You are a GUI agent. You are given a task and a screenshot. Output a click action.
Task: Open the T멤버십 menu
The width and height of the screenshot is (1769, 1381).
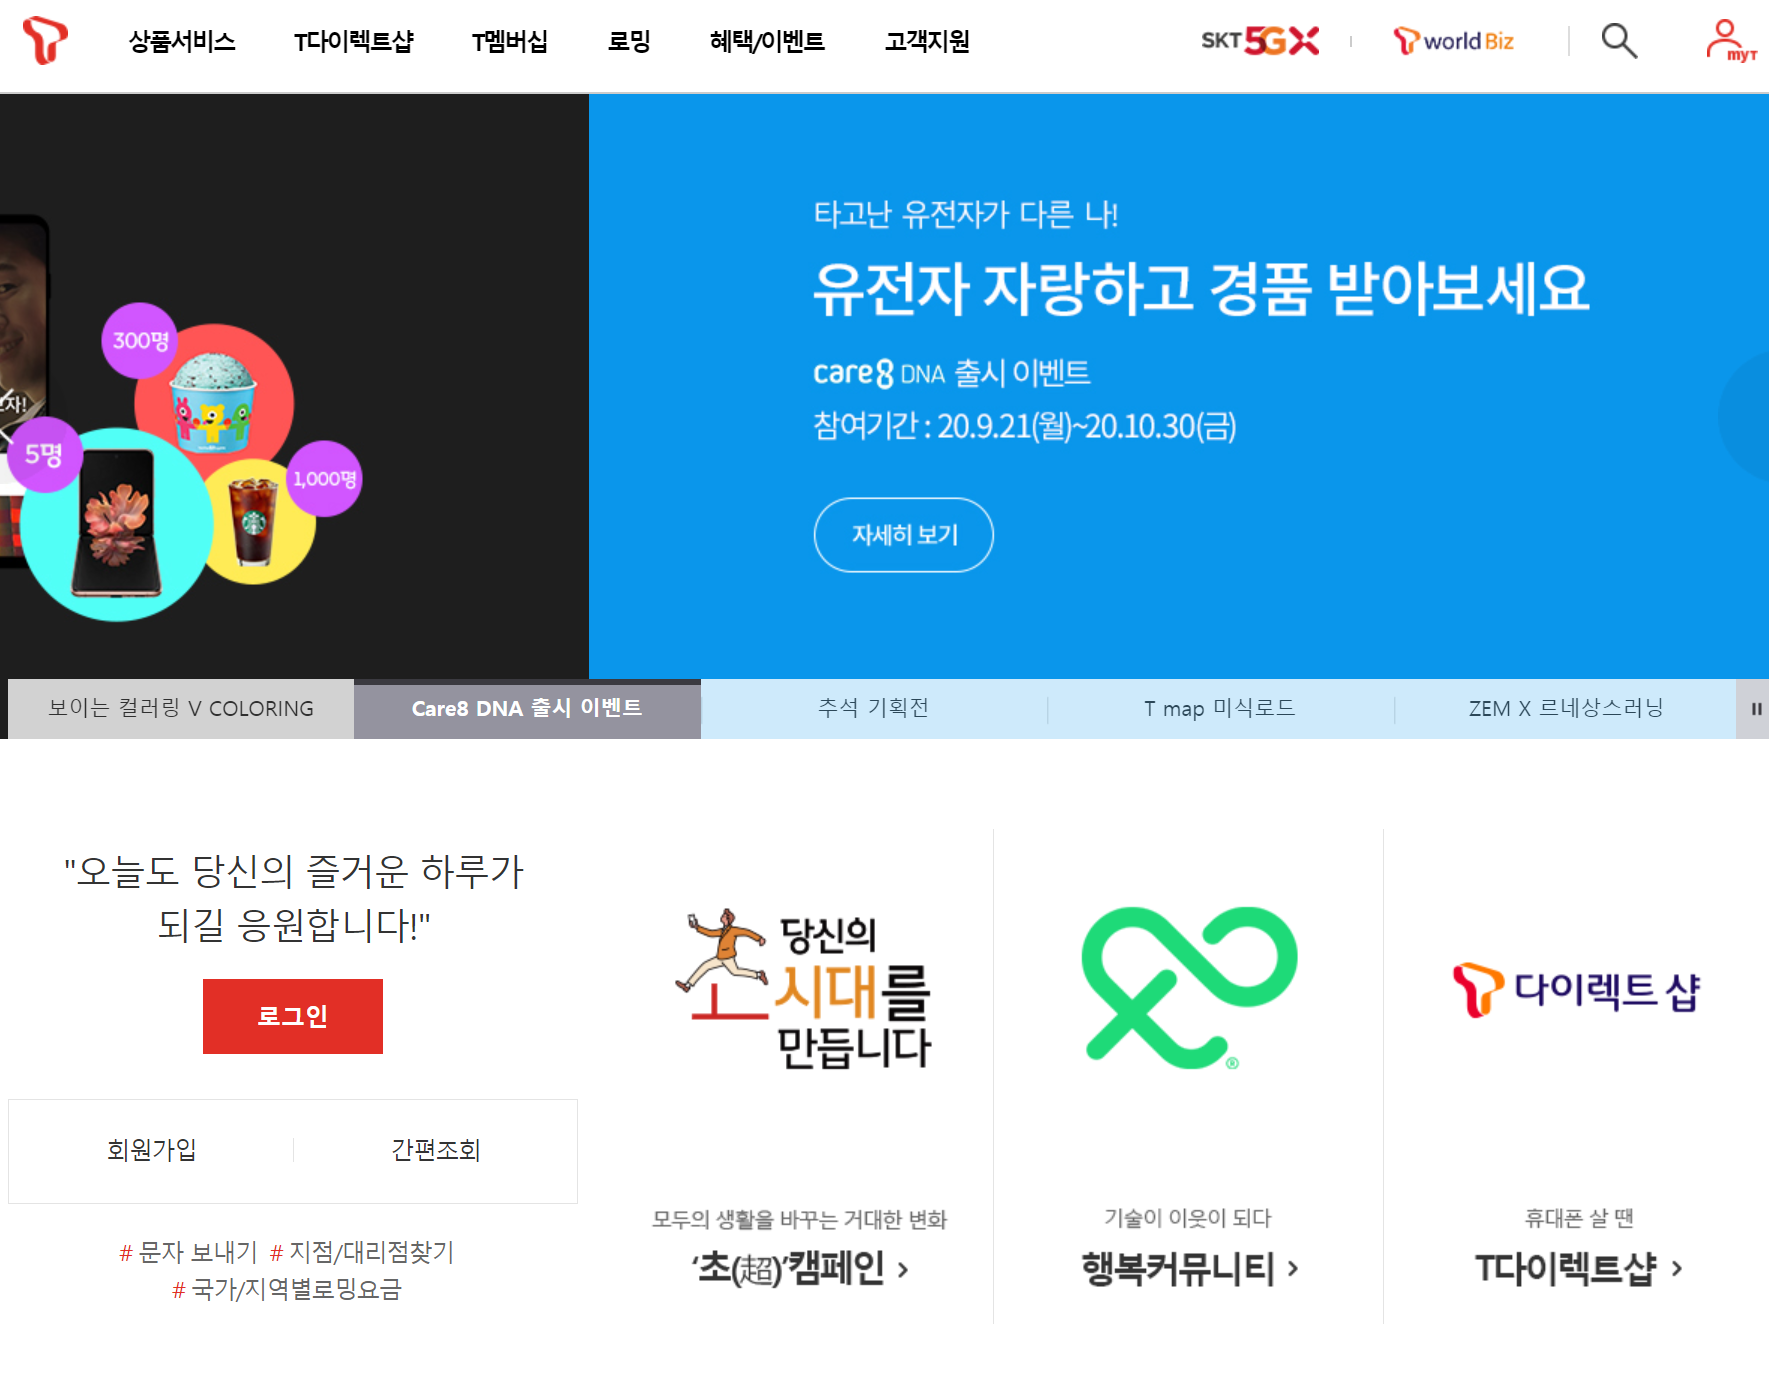click(510, 41)
